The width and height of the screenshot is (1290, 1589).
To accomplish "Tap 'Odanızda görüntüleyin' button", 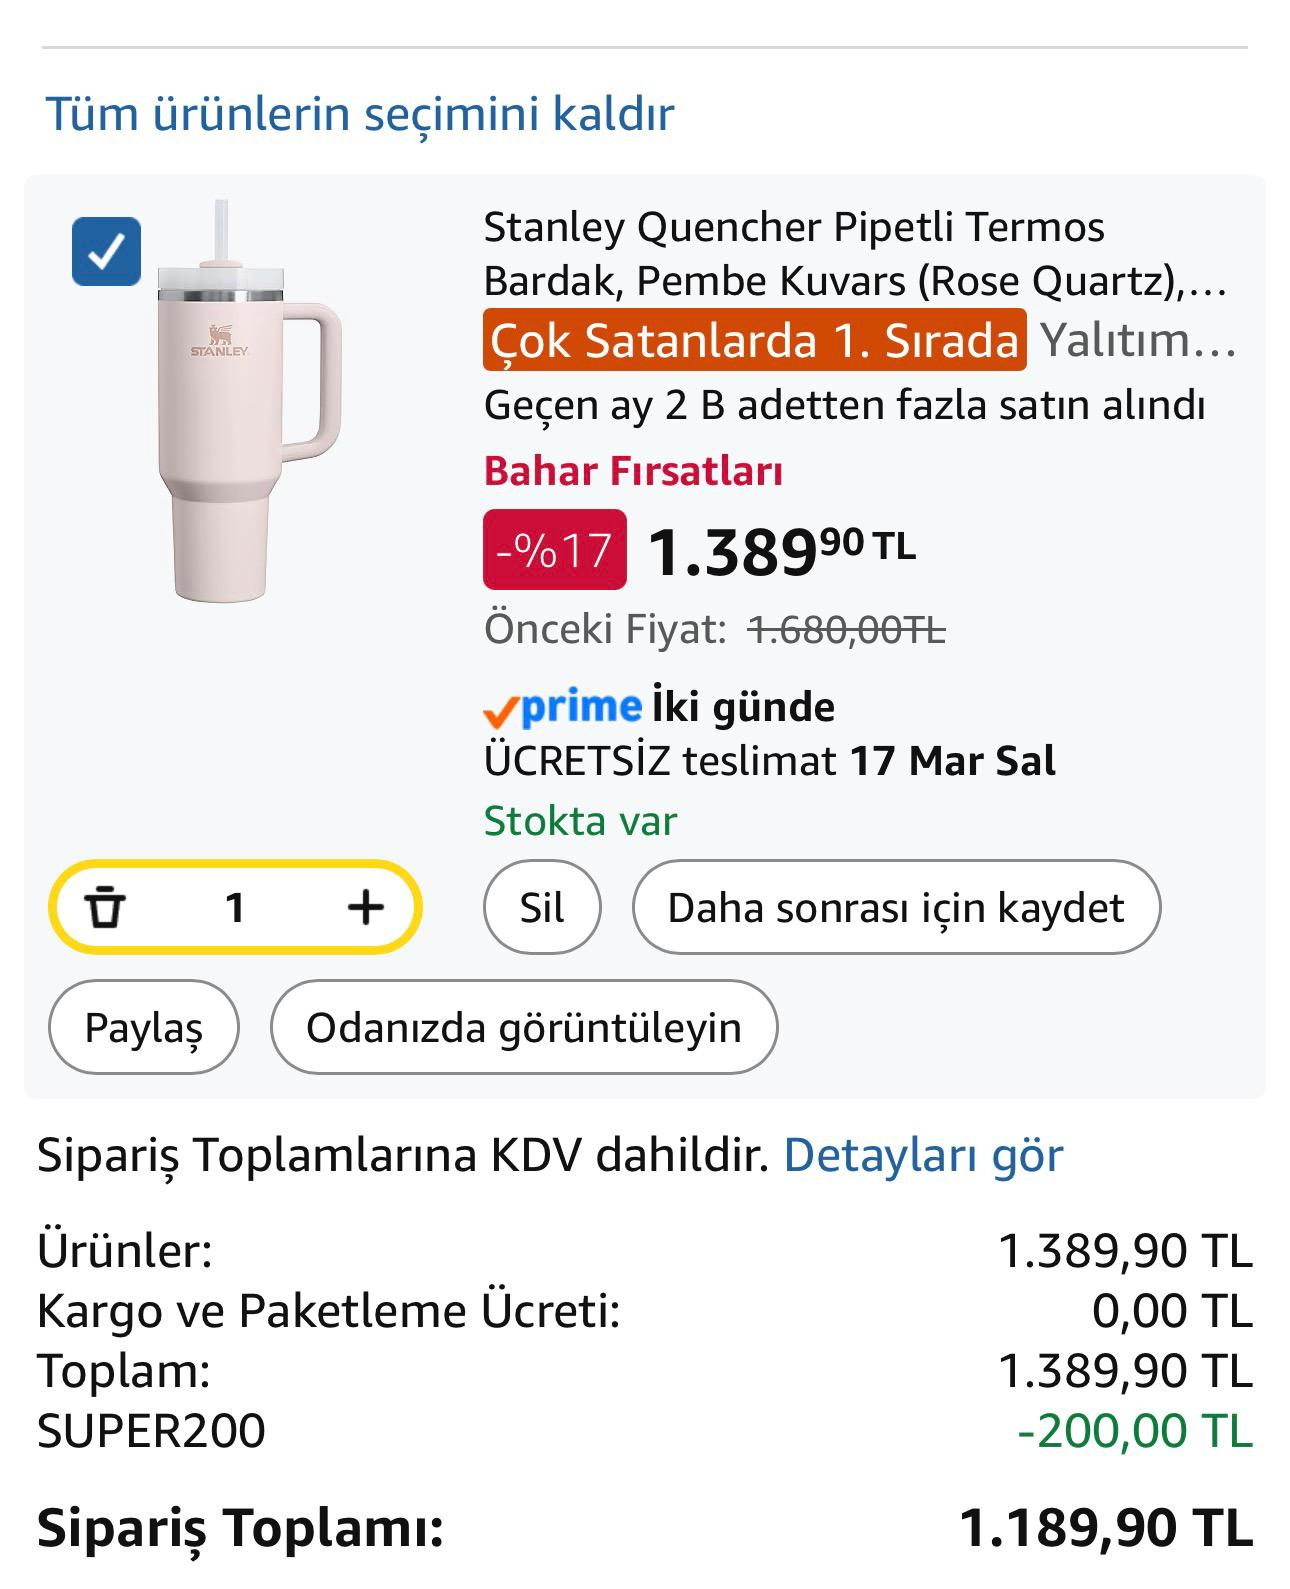I will tap(524, 1028).
